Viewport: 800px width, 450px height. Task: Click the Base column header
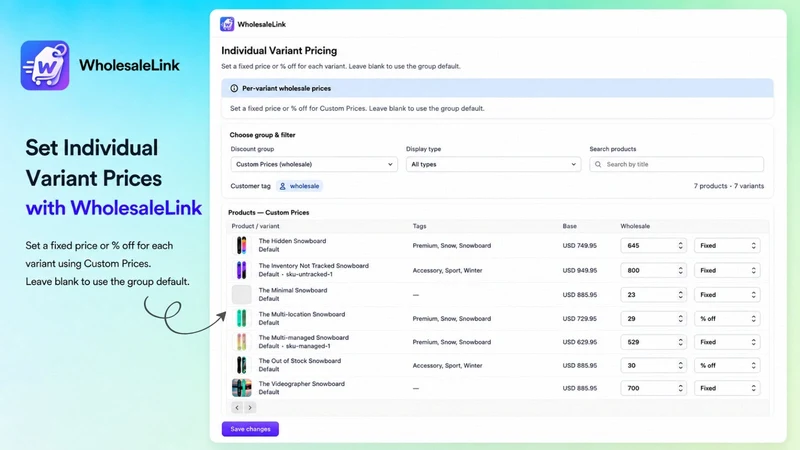(x=569, y=226)
